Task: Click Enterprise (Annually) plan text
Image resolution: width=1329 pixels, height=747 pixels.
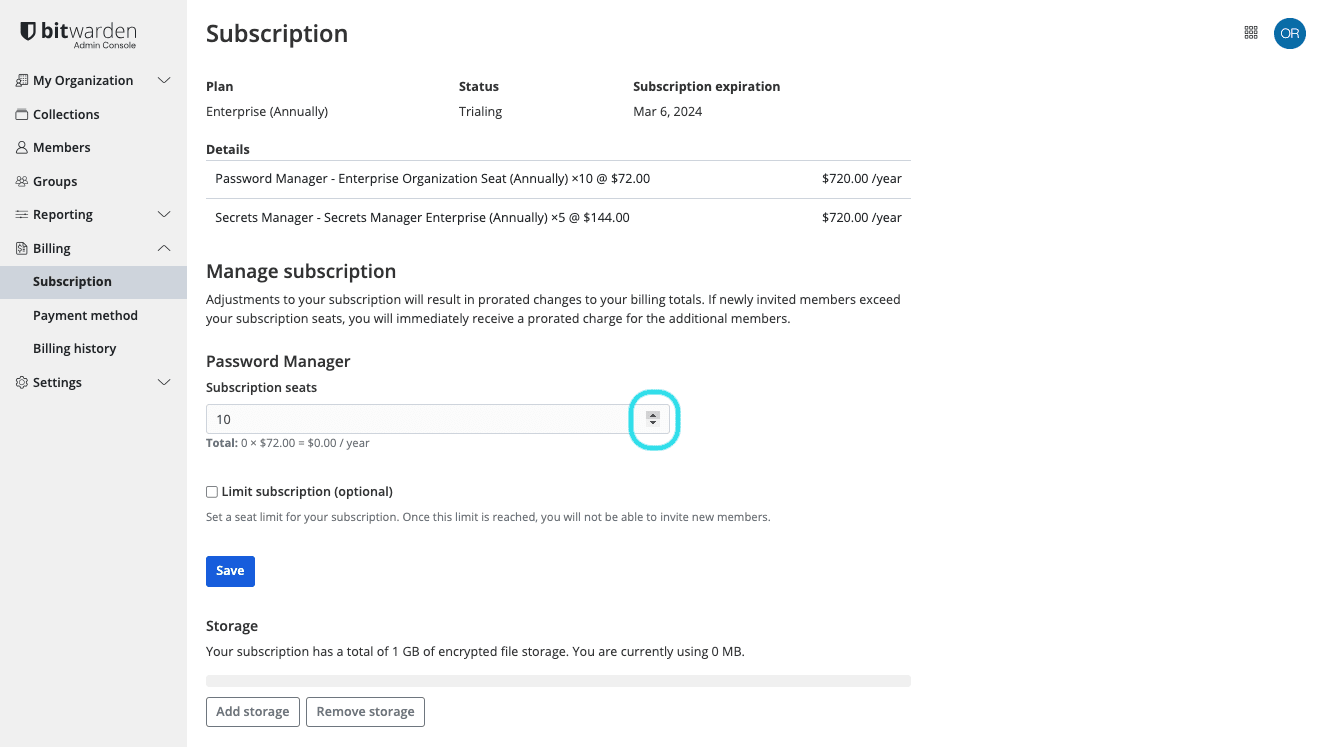Action: 267,112
